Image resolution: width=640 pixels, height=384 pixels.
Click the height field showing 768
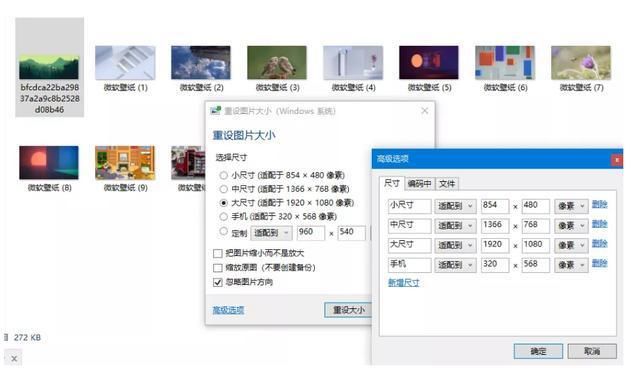[x=536, y=226]
